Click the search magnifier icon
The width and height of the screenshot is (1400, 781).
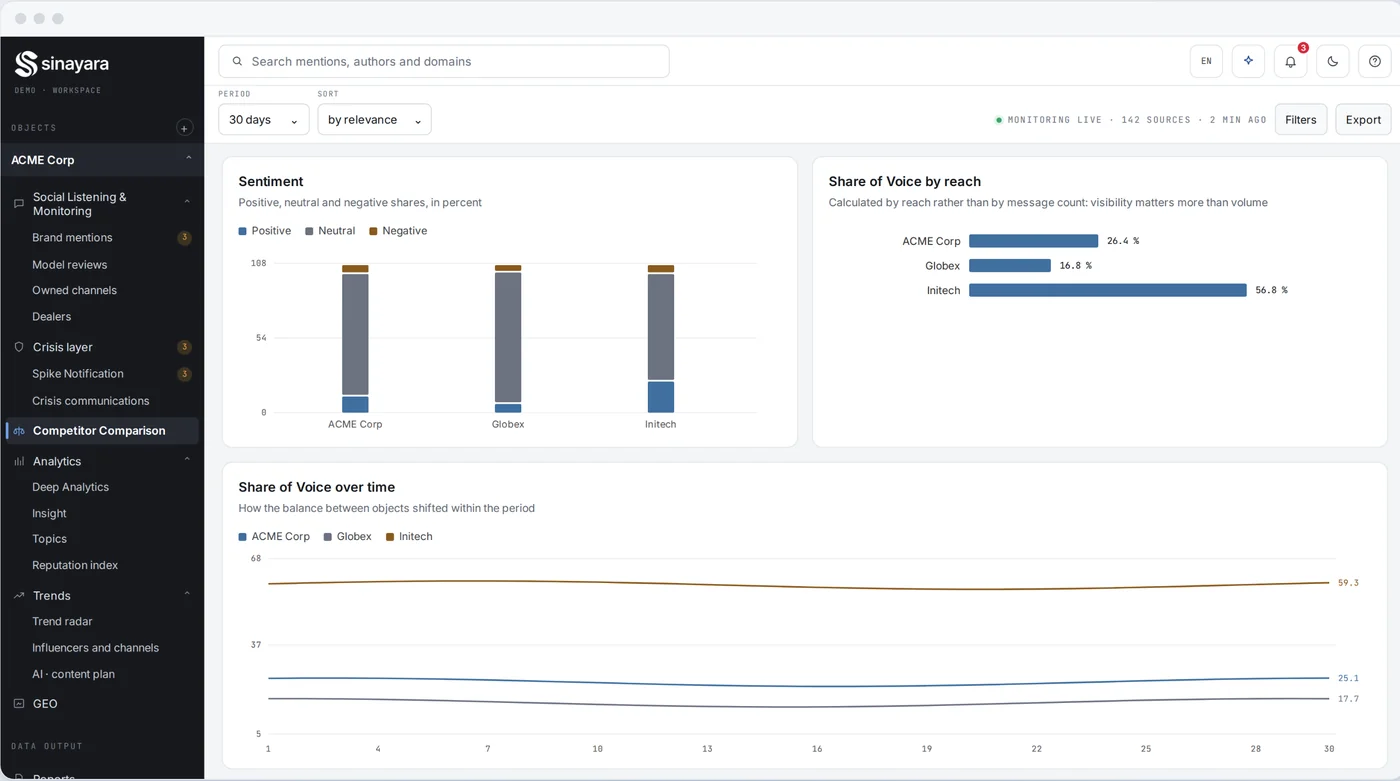(237, 61)
